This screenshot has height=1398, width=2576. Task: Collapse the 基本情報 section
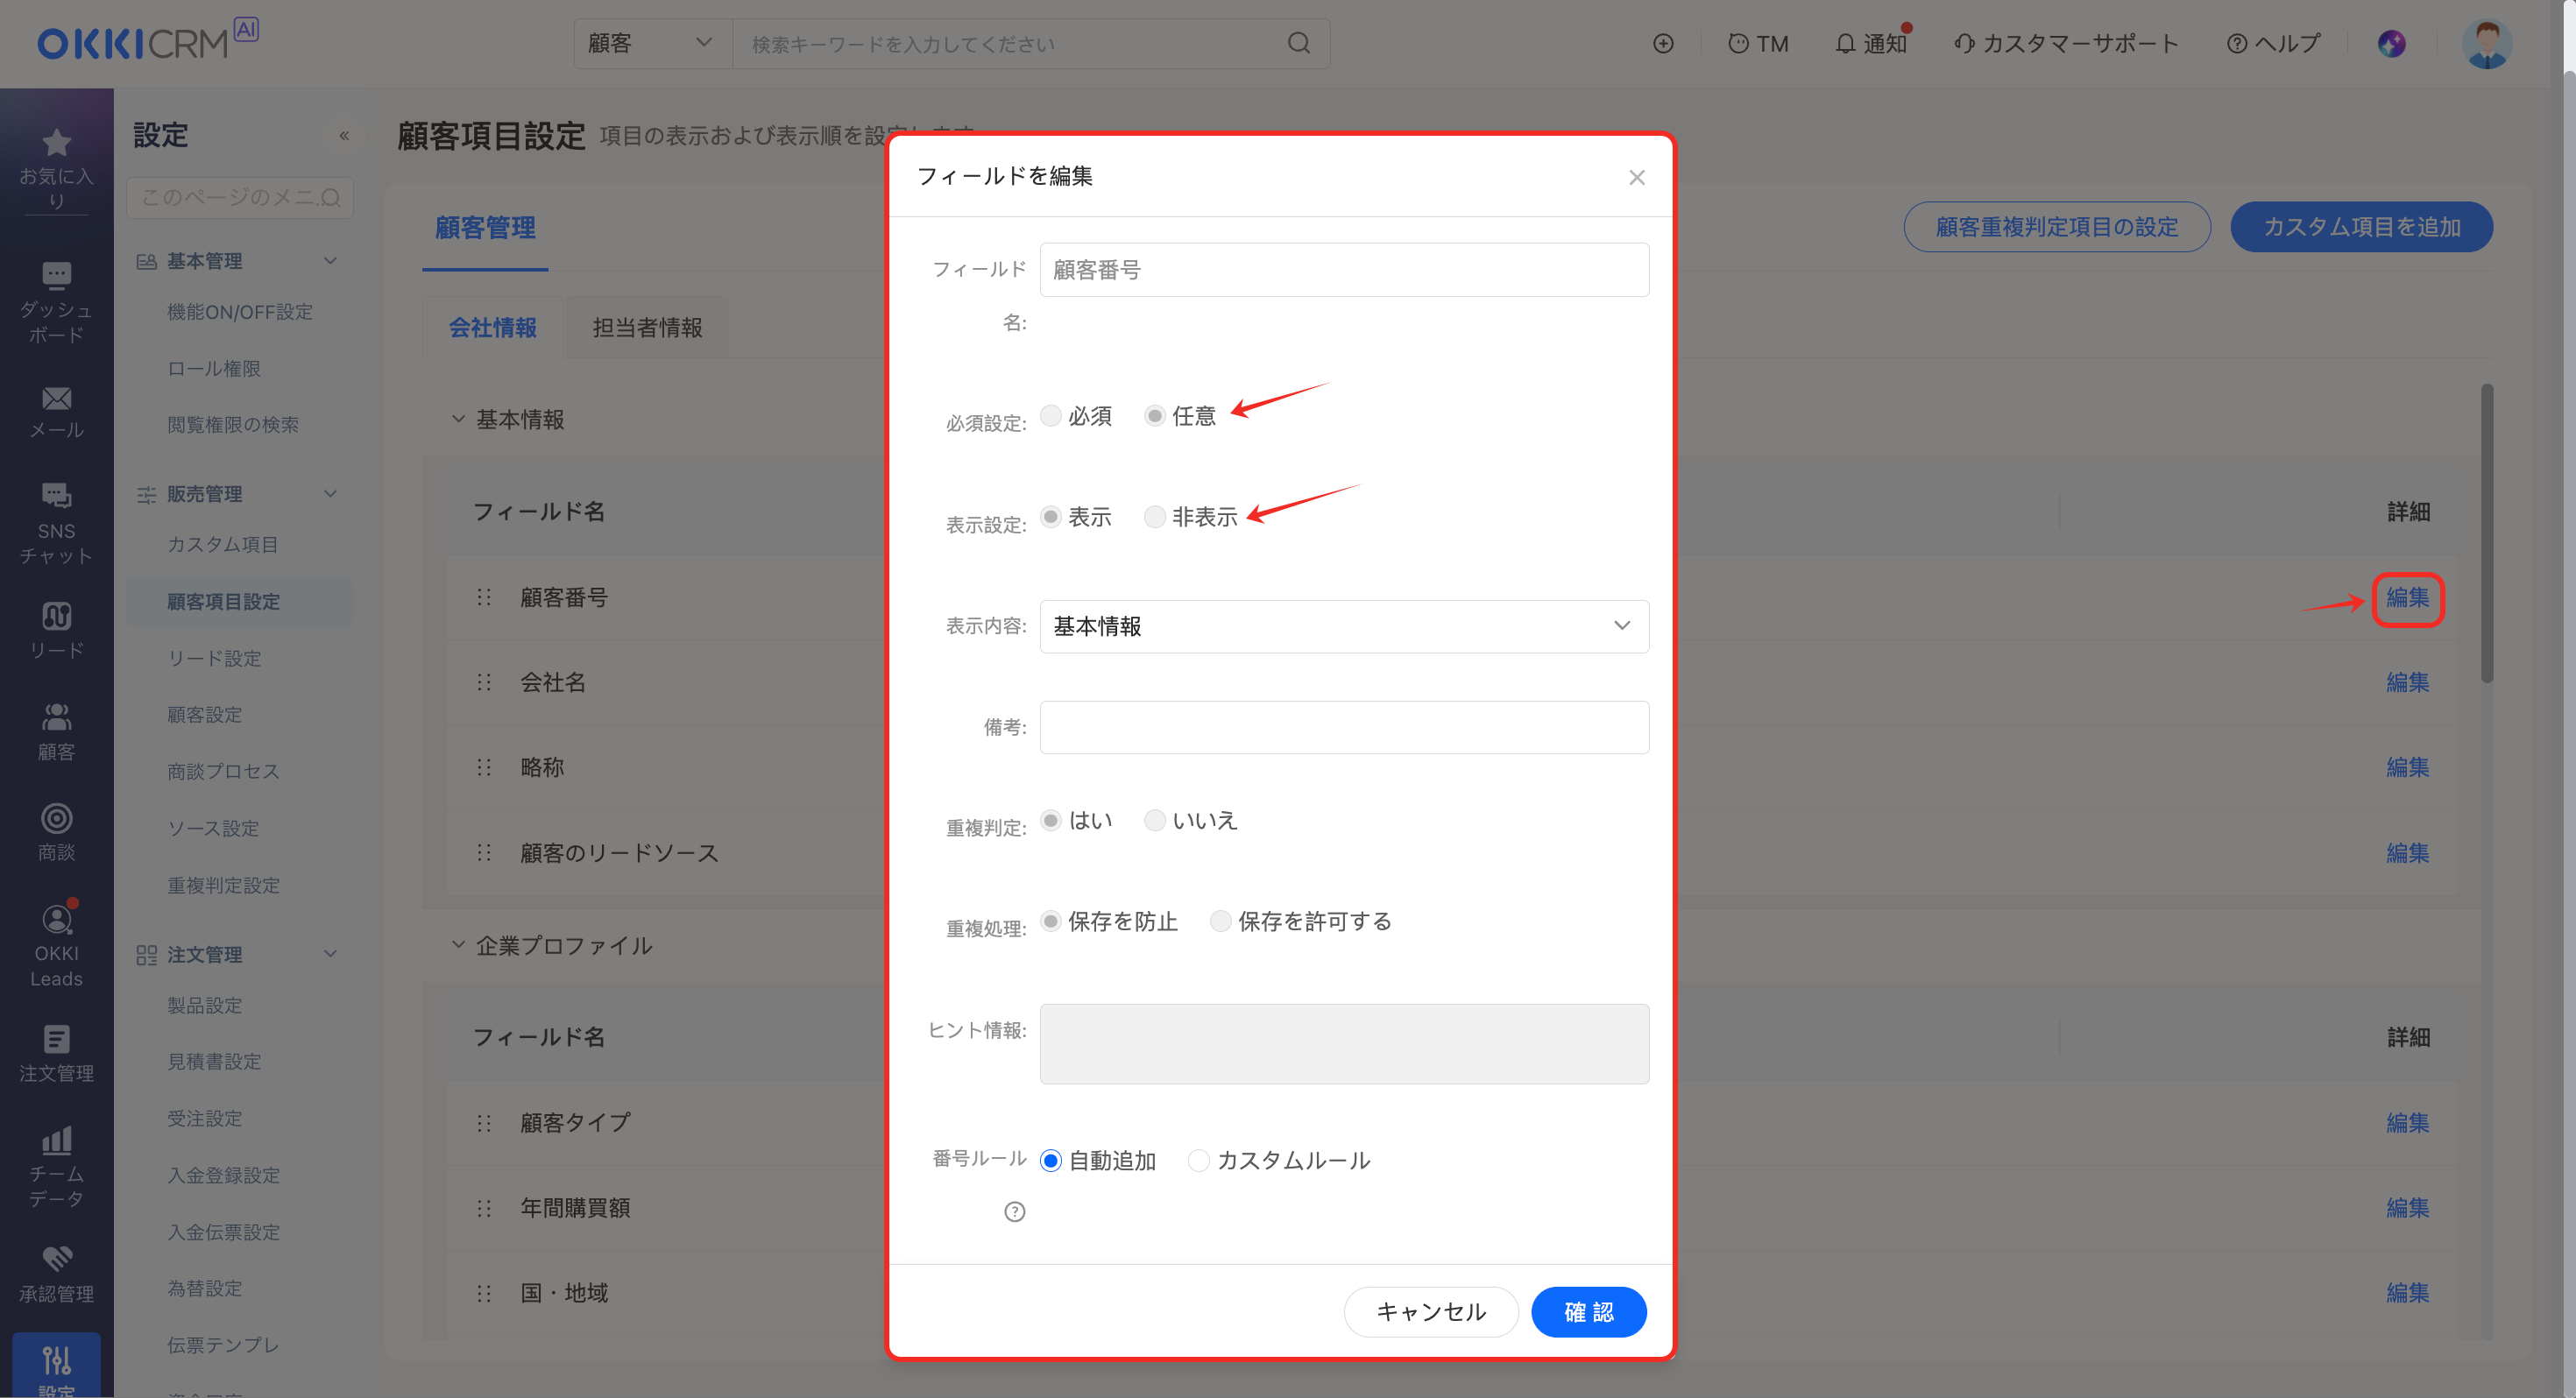[x=458, y=419]
